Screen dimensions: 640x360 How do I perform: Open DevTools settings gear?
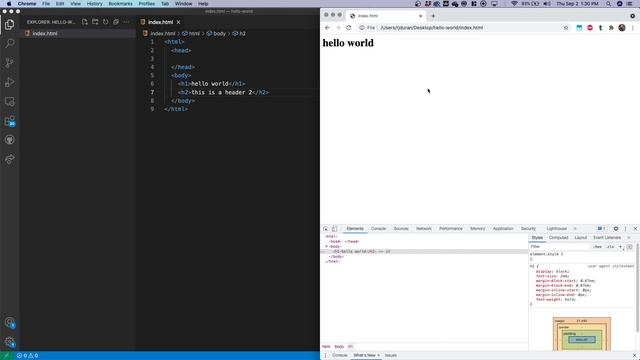point(616,229)
